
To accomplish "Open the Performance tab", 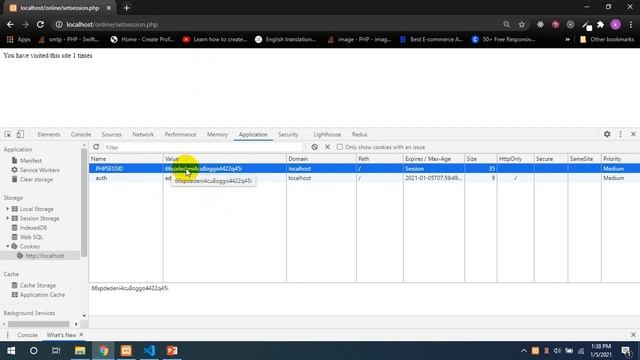I will 180,134.
